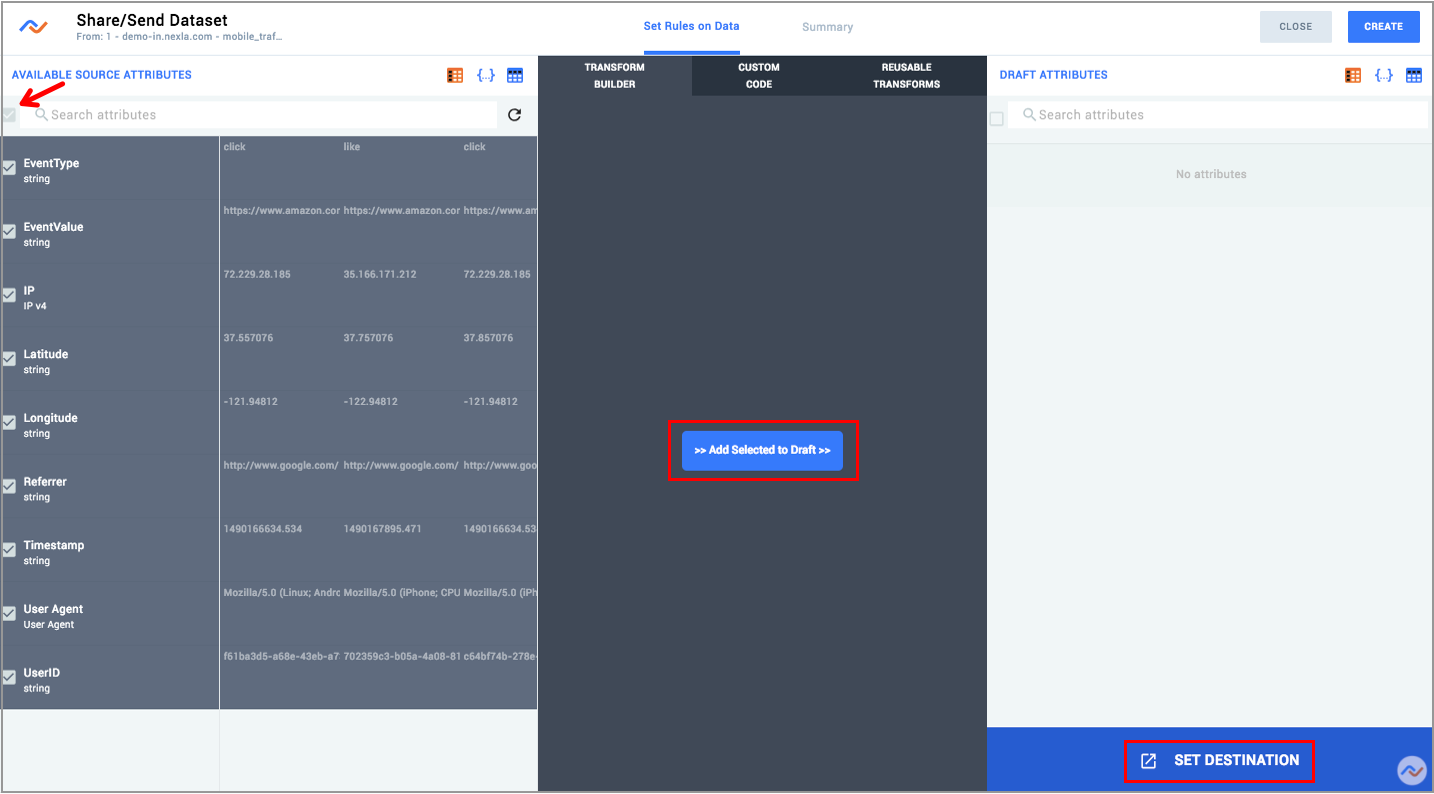Click the external-link icon beside Set Destination
This screenshot has width=1434, height=794.
click(x=1149, y=761)
